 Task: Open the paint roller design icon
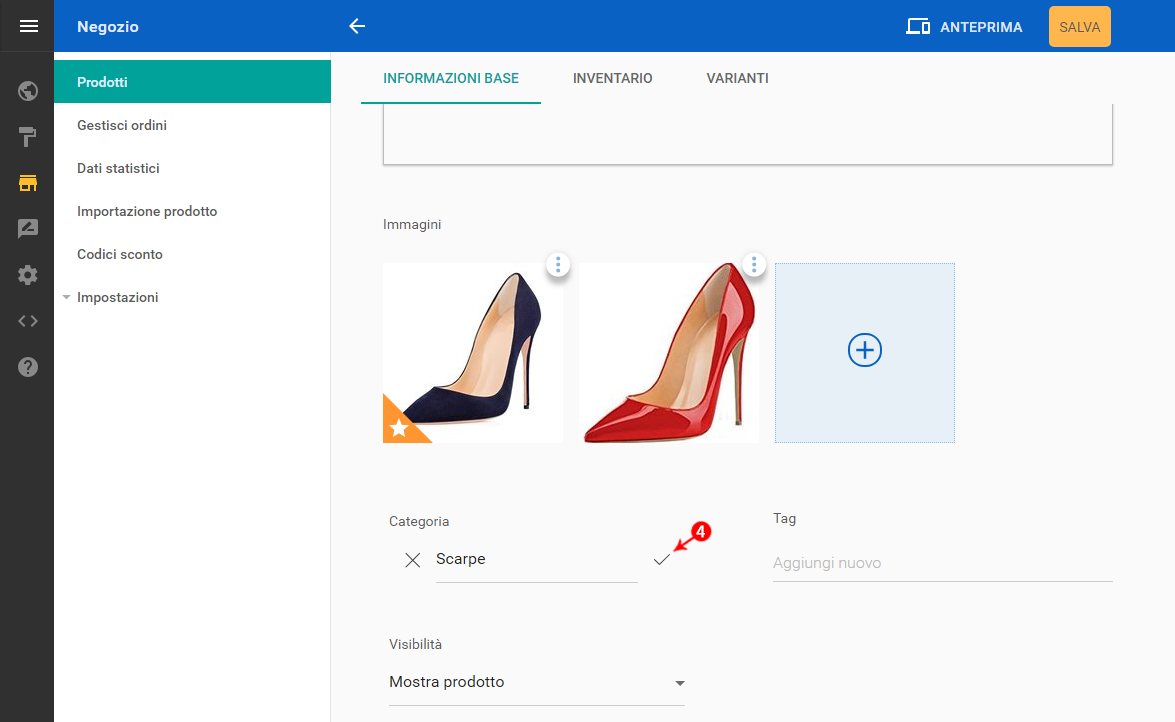[x=28, y=137]
